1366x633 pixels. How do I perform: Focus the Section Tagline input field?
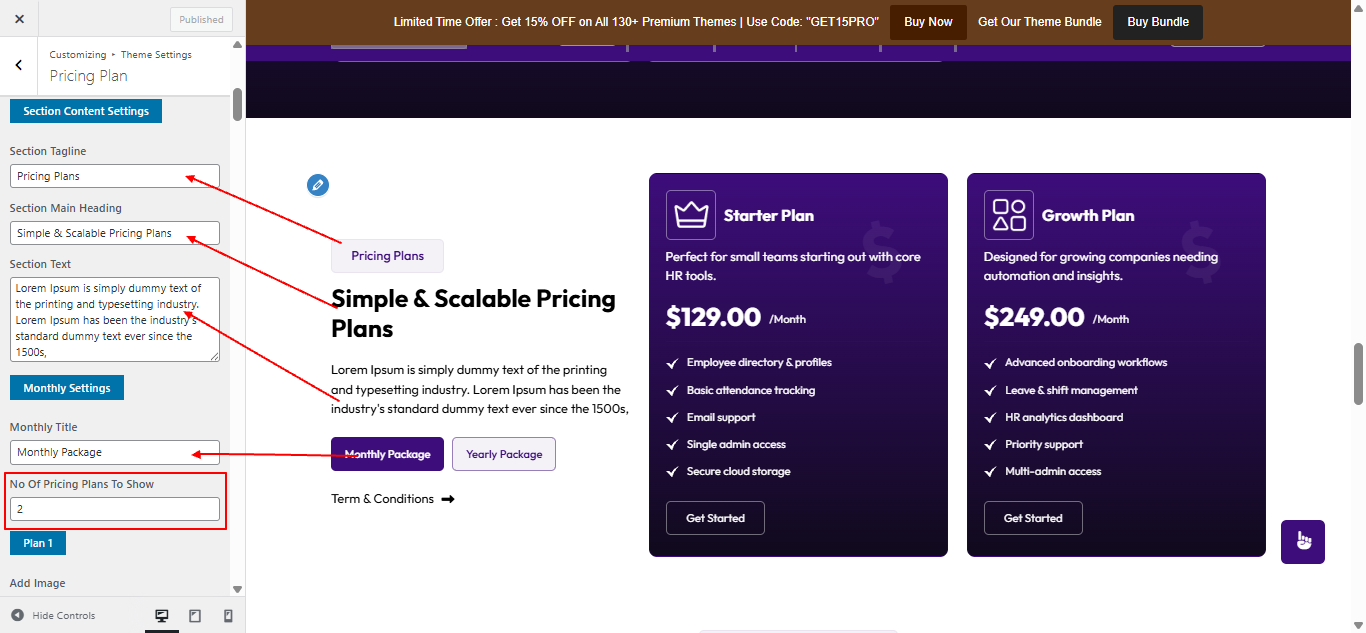(115, 176)
